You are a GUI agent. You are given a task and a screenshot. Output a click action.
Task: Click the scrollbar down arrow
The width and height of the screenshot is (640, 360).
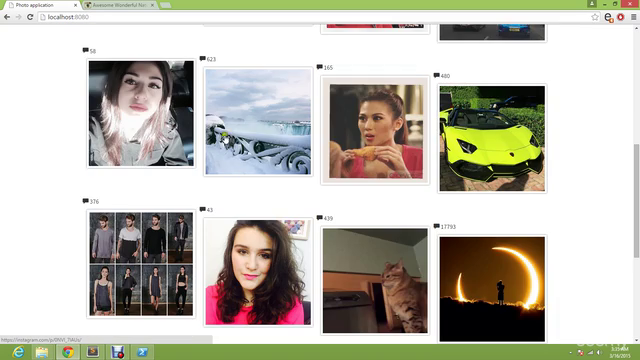click(x=636, y=340)
